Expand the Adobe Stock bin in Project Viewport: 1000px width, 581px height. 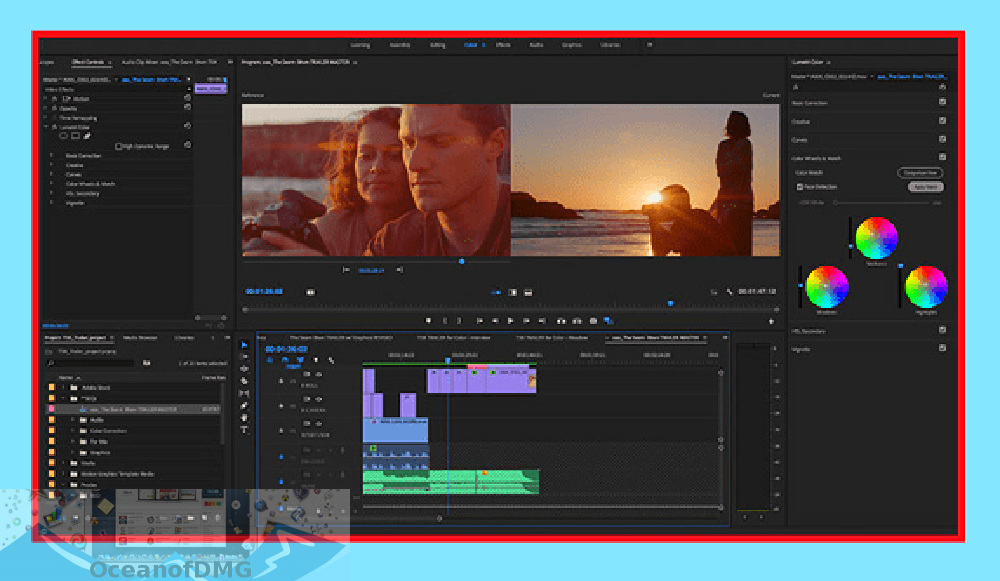[63, 387]
